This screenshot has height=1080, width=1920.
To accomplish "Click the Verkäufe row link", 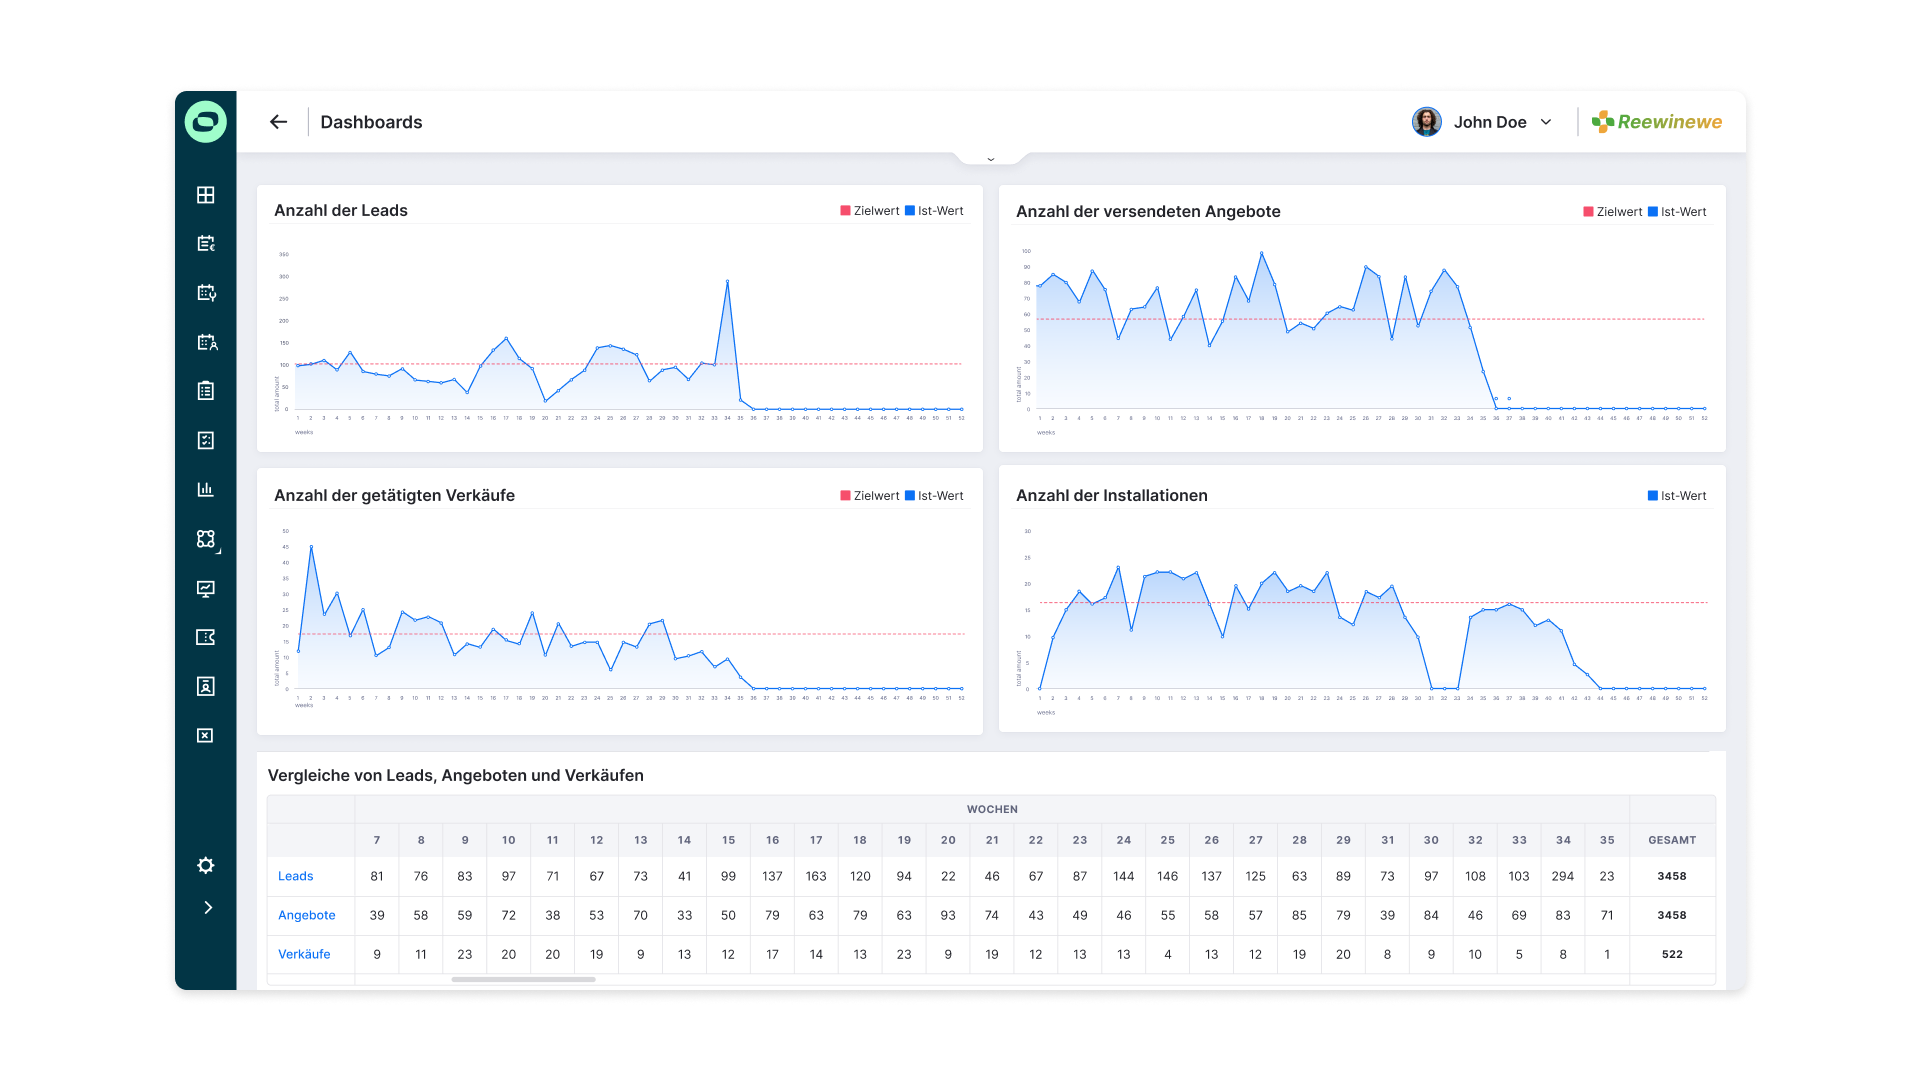I will pyautogui.click(x=304, y=954).
